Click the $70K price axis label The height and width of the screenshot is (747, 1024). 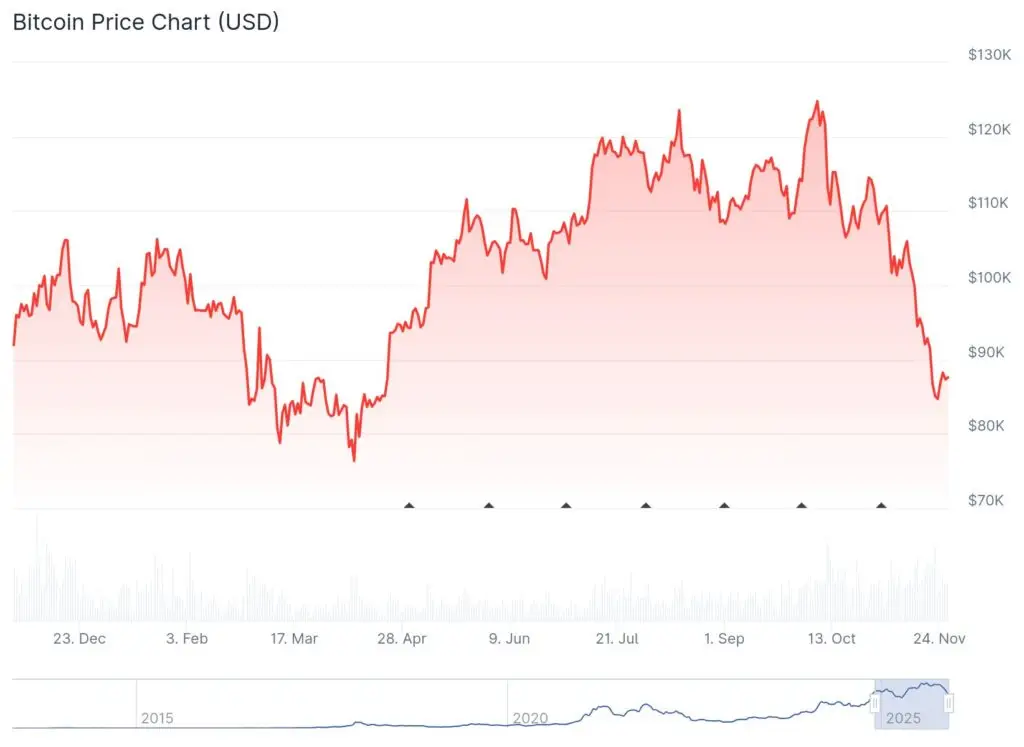986,500
